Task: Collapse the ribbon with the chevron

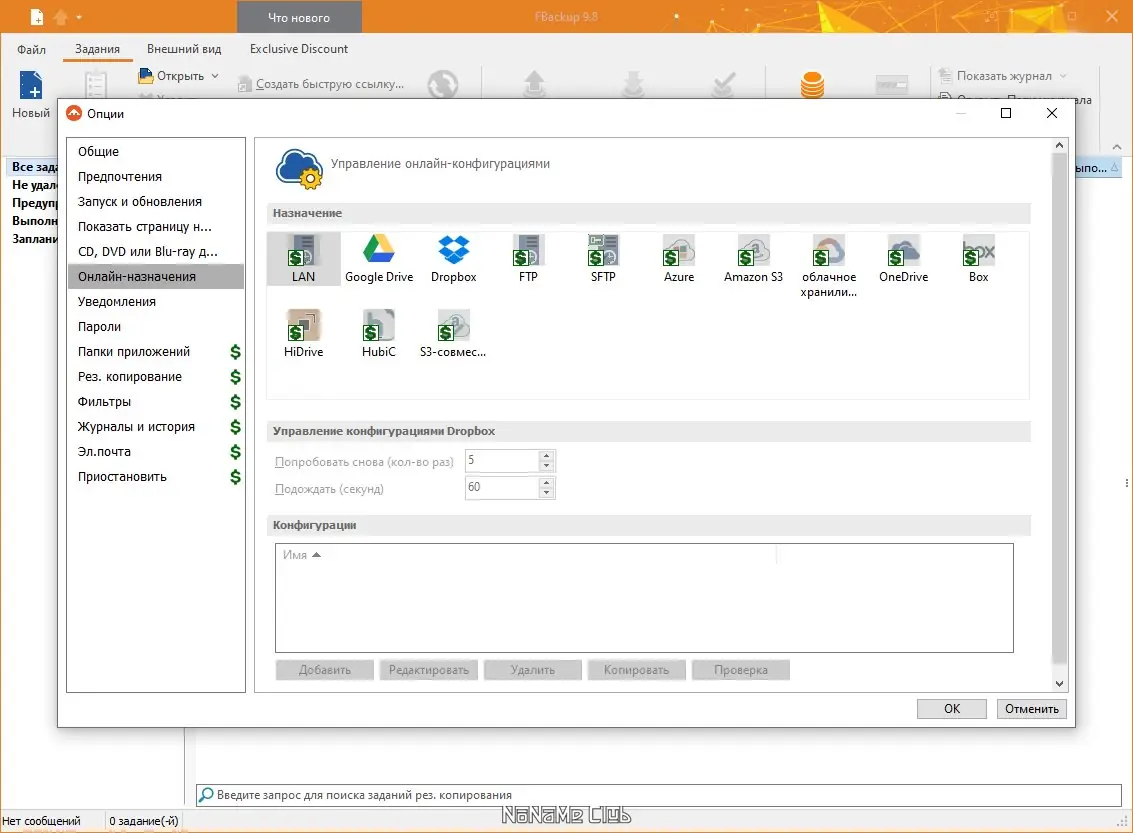Action: 1116,147
